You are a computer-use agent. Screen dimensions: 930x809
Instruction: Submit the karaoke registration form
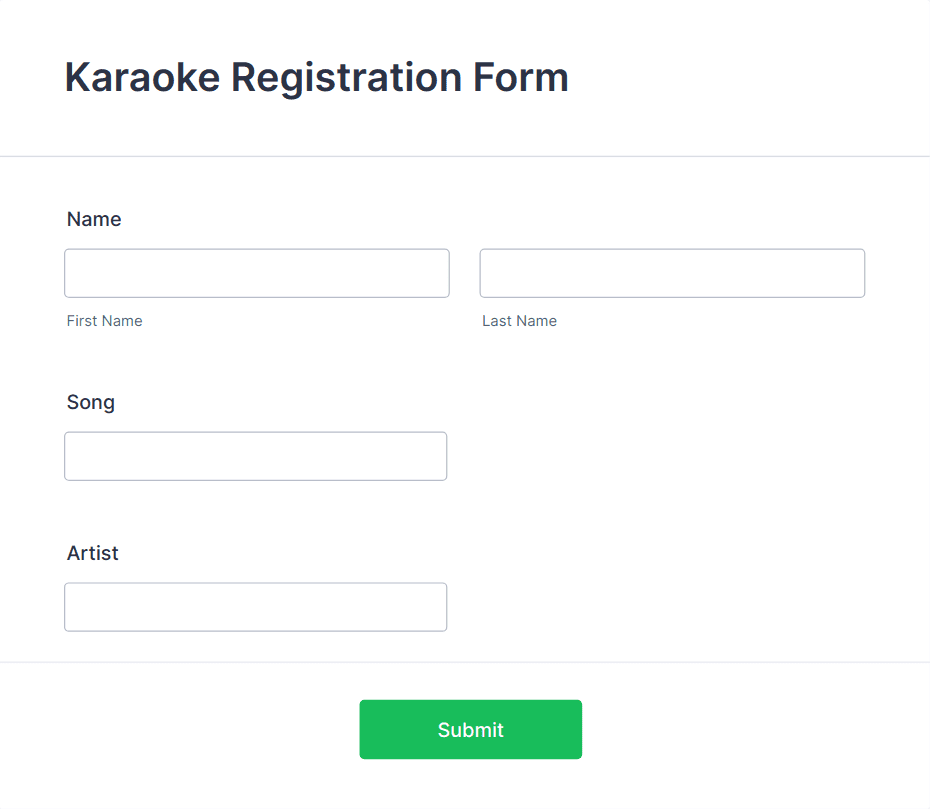470,729
